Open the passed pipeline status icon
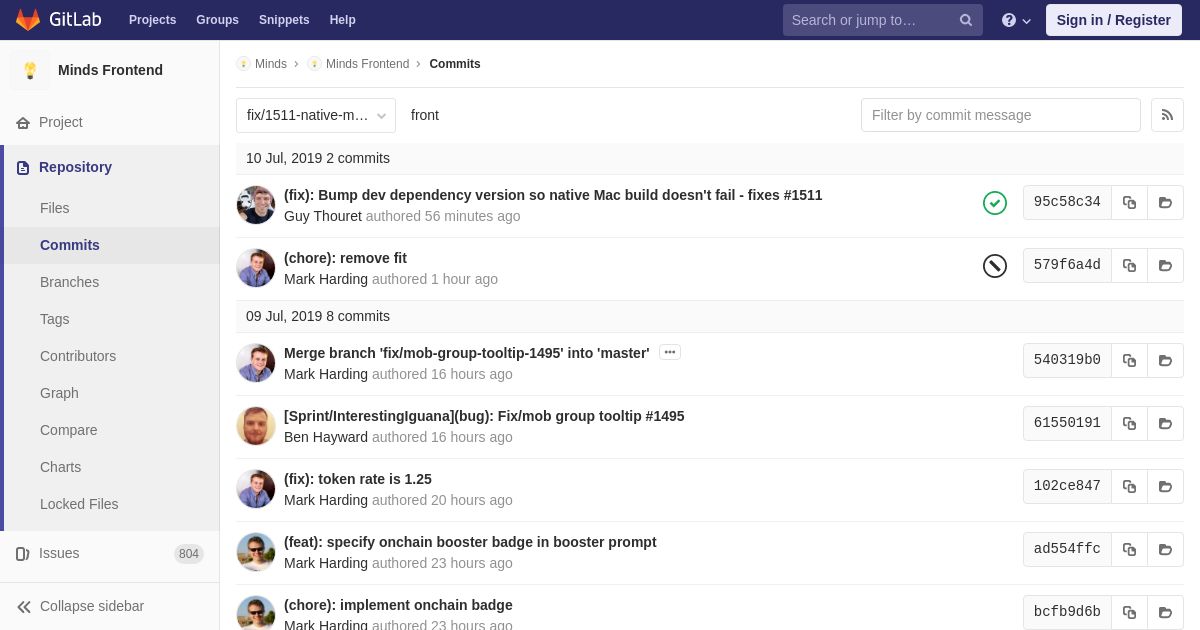Viewport: 1200px width, 630px height. coord(995,203)
